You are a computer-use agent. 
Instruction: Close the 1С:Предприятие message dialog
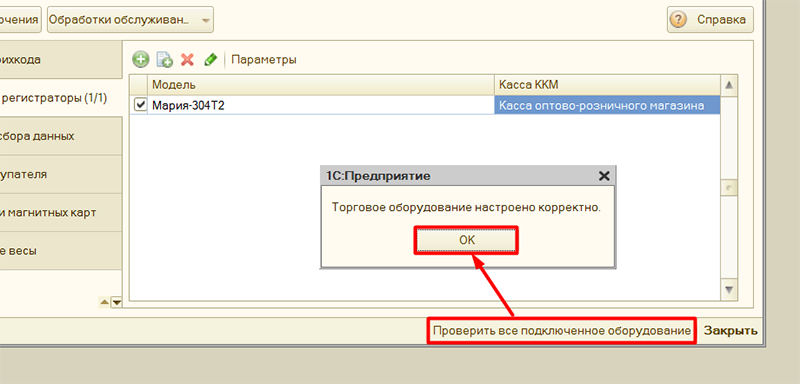tap(604, 176)
